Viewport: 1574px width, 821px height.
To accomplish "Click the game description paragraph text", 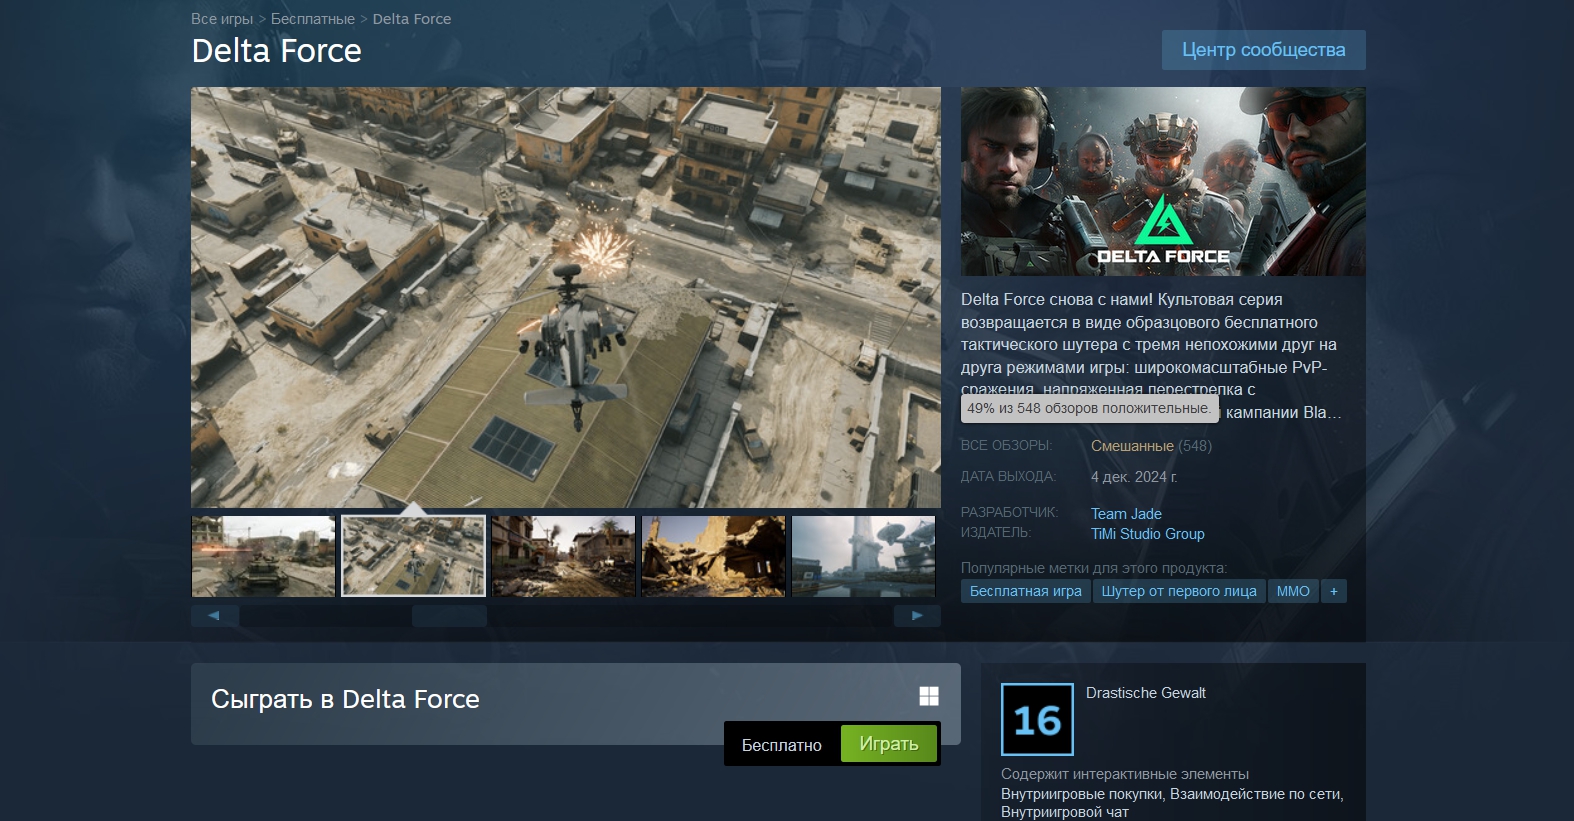I will pos(1151,355).
